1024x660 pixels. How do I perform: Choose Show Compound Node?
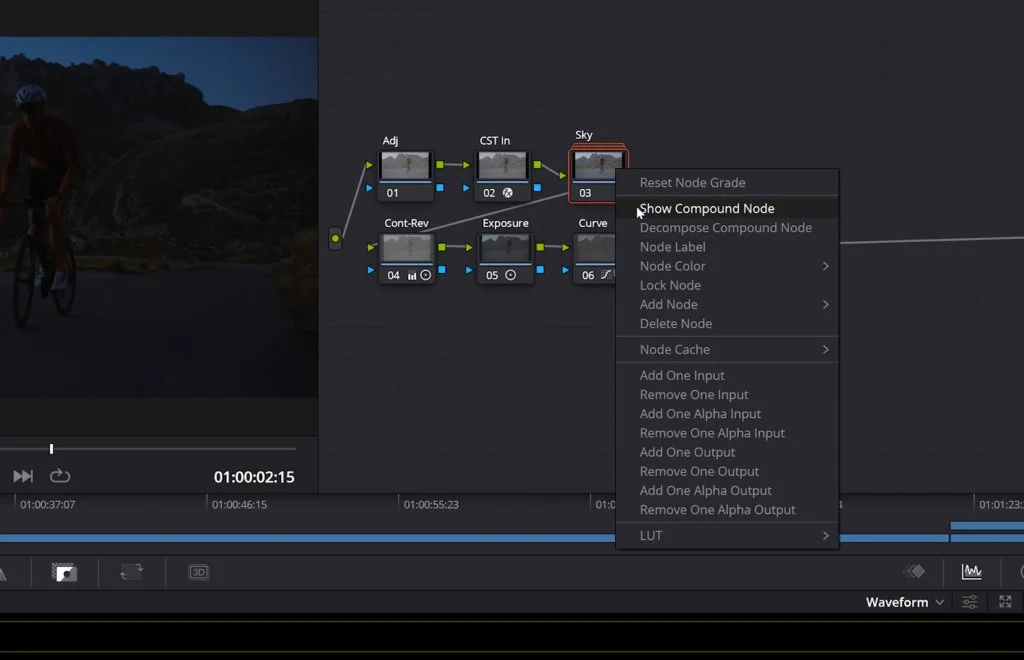point(707,209)
